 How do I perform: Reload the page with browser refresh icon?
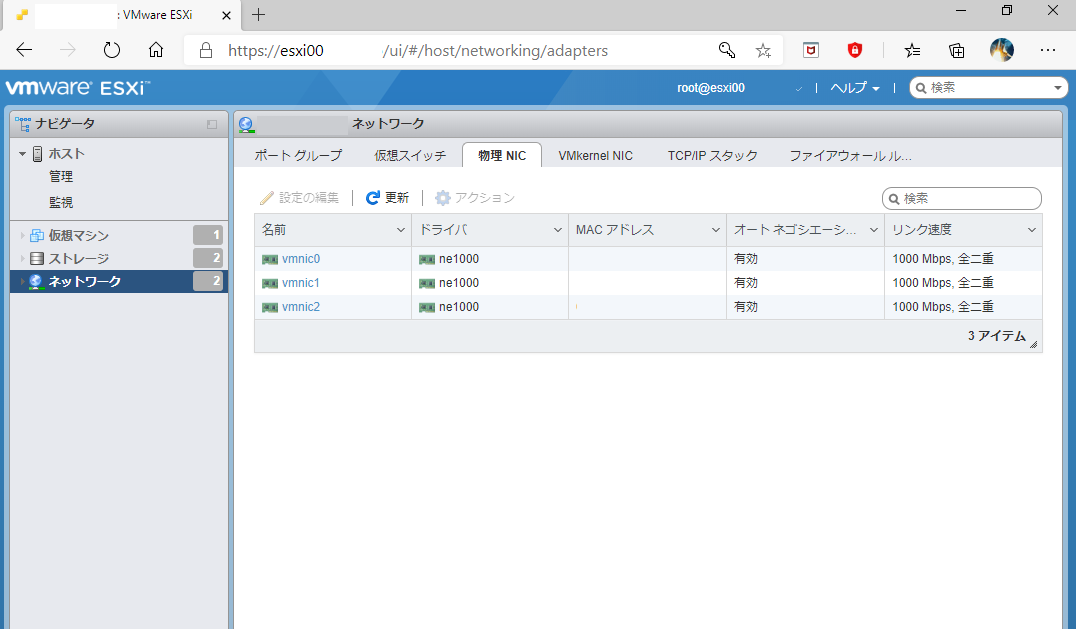point(112,50)
